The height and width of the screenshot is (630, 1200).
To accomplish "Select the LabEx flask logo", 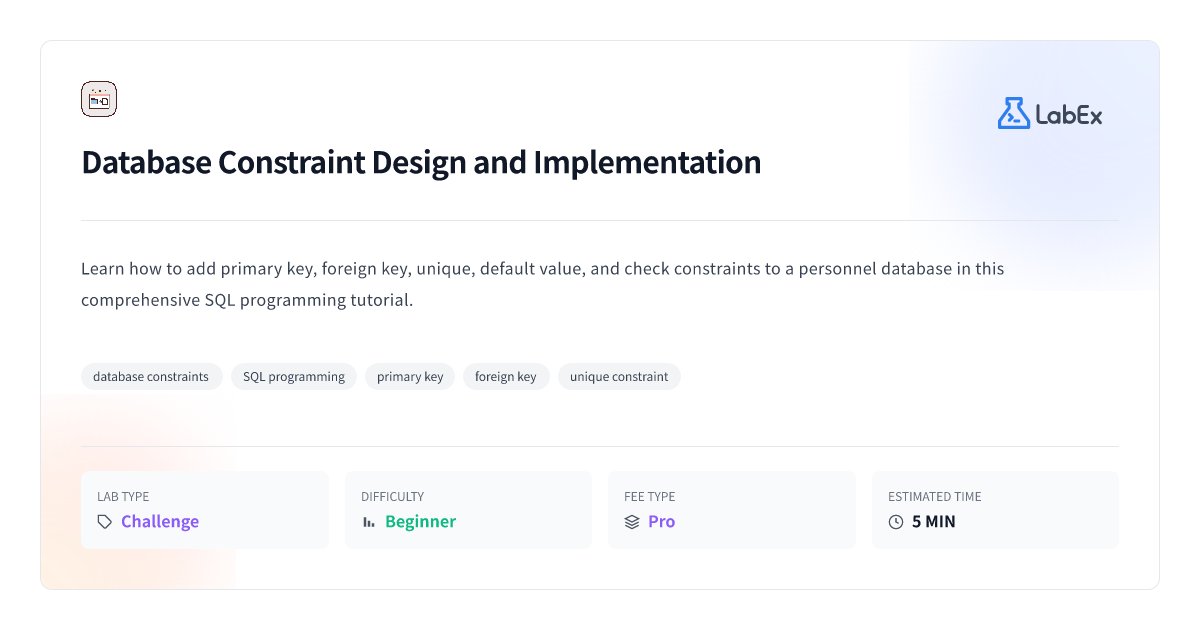I will (x=1012, y=114).
